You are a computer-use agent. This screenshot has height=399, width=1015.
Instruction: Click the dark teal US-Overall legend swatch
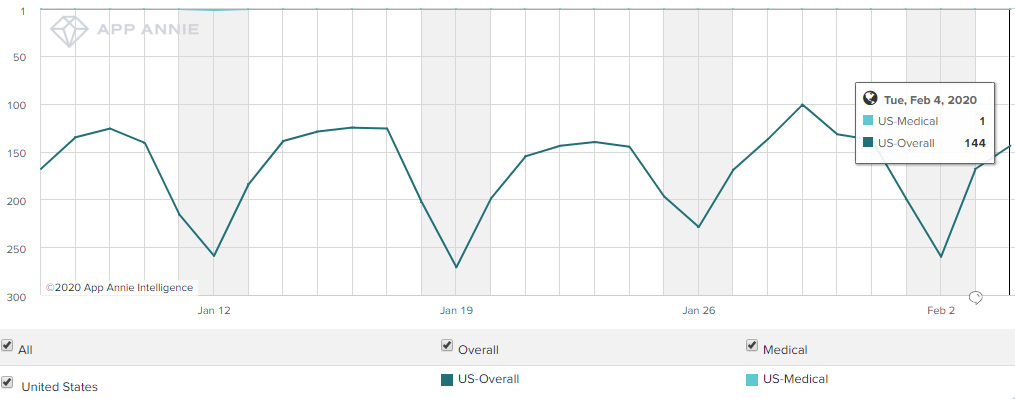[447, 380]
